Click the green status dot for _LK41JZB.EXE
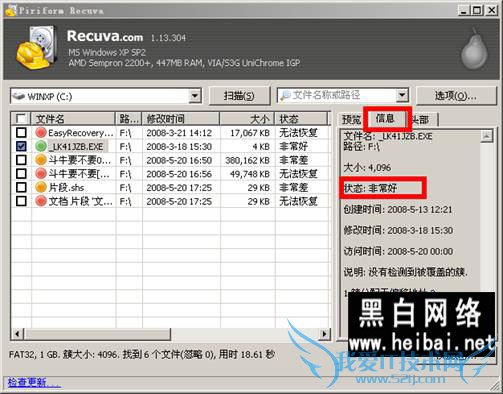 pos(41,146)
